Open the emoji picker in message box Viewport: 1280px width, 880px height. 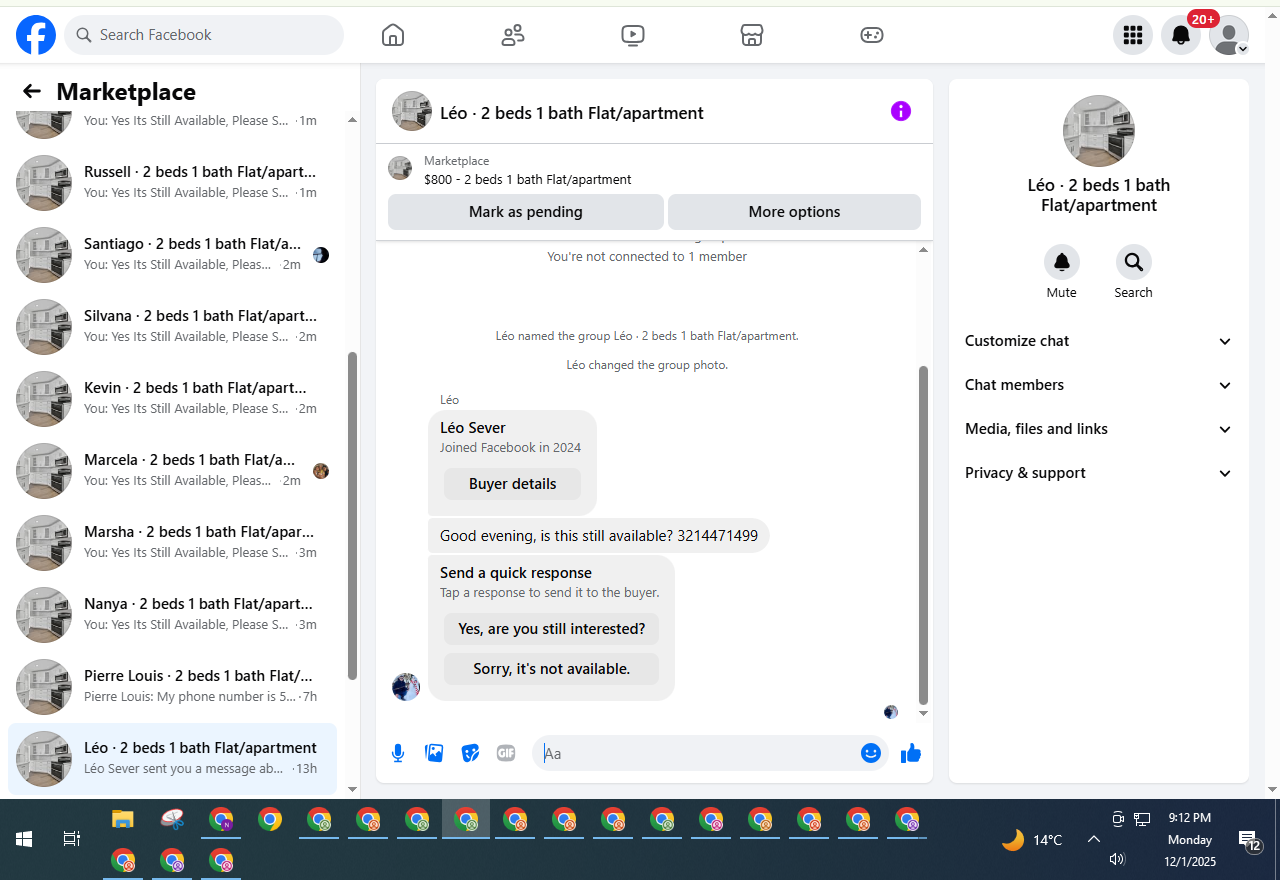(x=871, y=753)
